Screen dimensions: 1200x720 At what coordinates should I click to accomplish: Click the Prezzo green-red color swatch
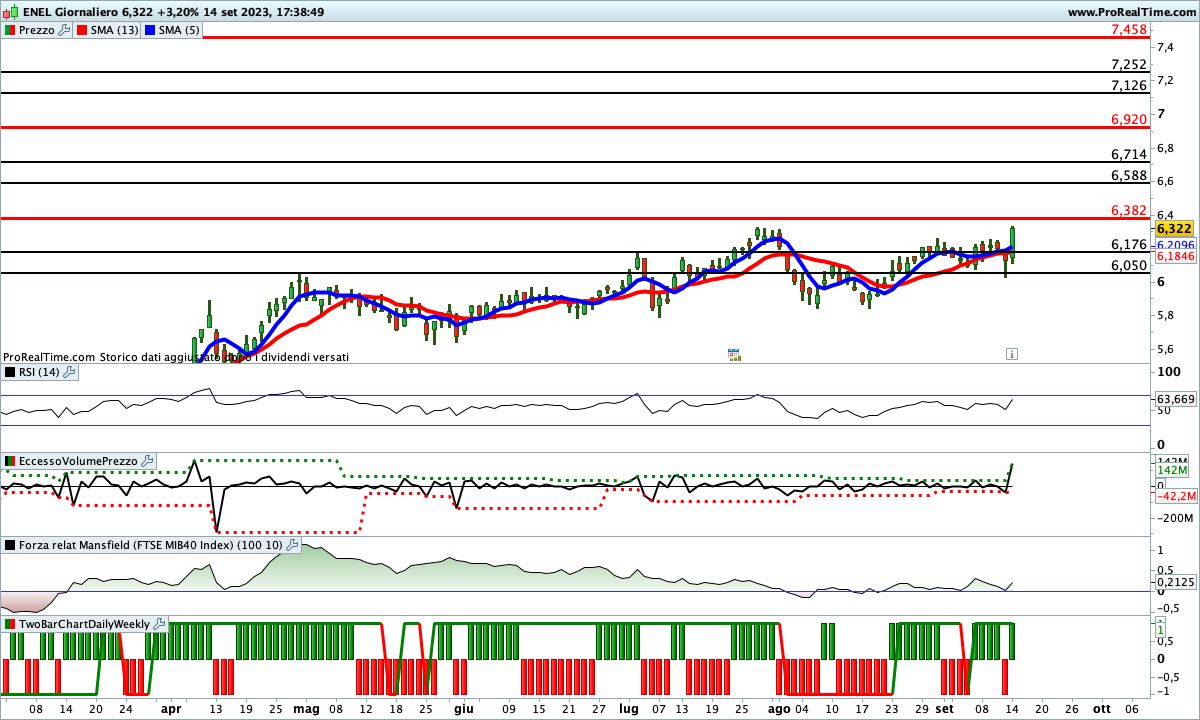[10, 30]
